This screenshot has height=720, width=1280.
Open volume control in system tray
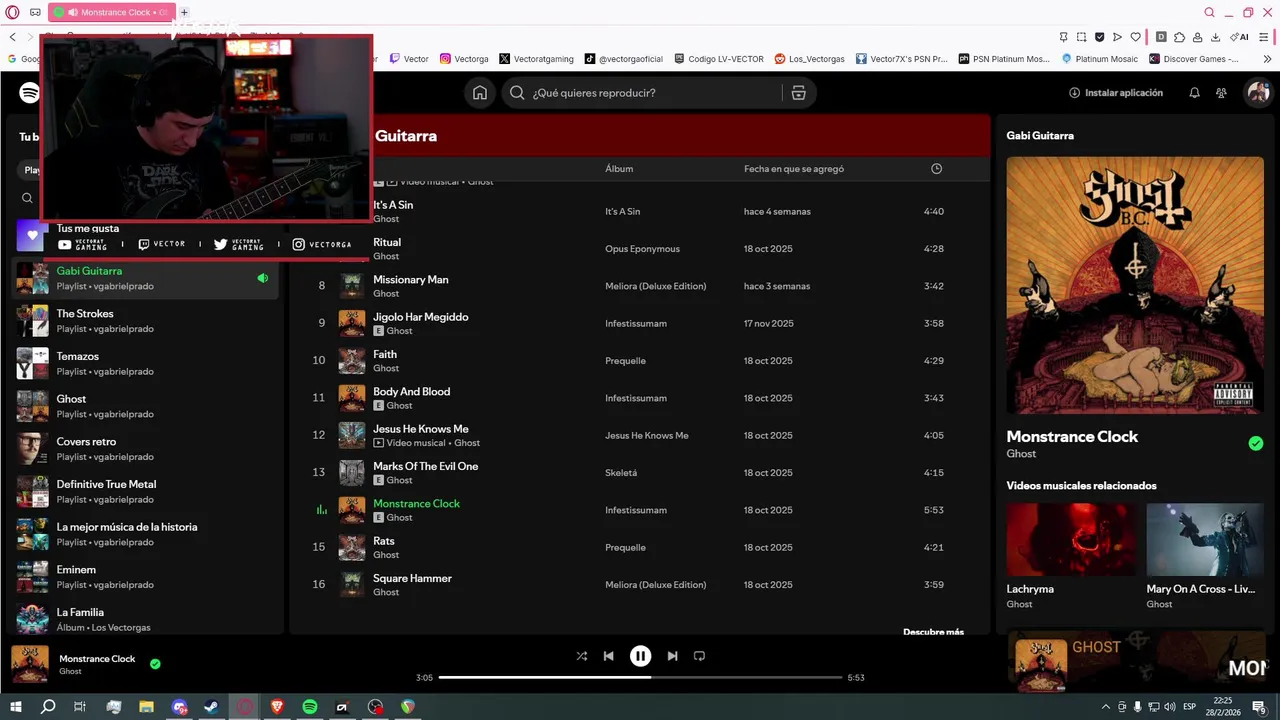pyautogui.click(x=1169, y=707)
